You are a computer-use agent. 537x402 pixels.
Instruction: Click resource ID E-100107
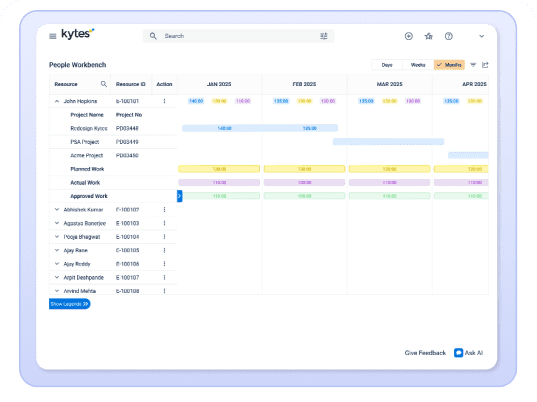click(127, 277)
